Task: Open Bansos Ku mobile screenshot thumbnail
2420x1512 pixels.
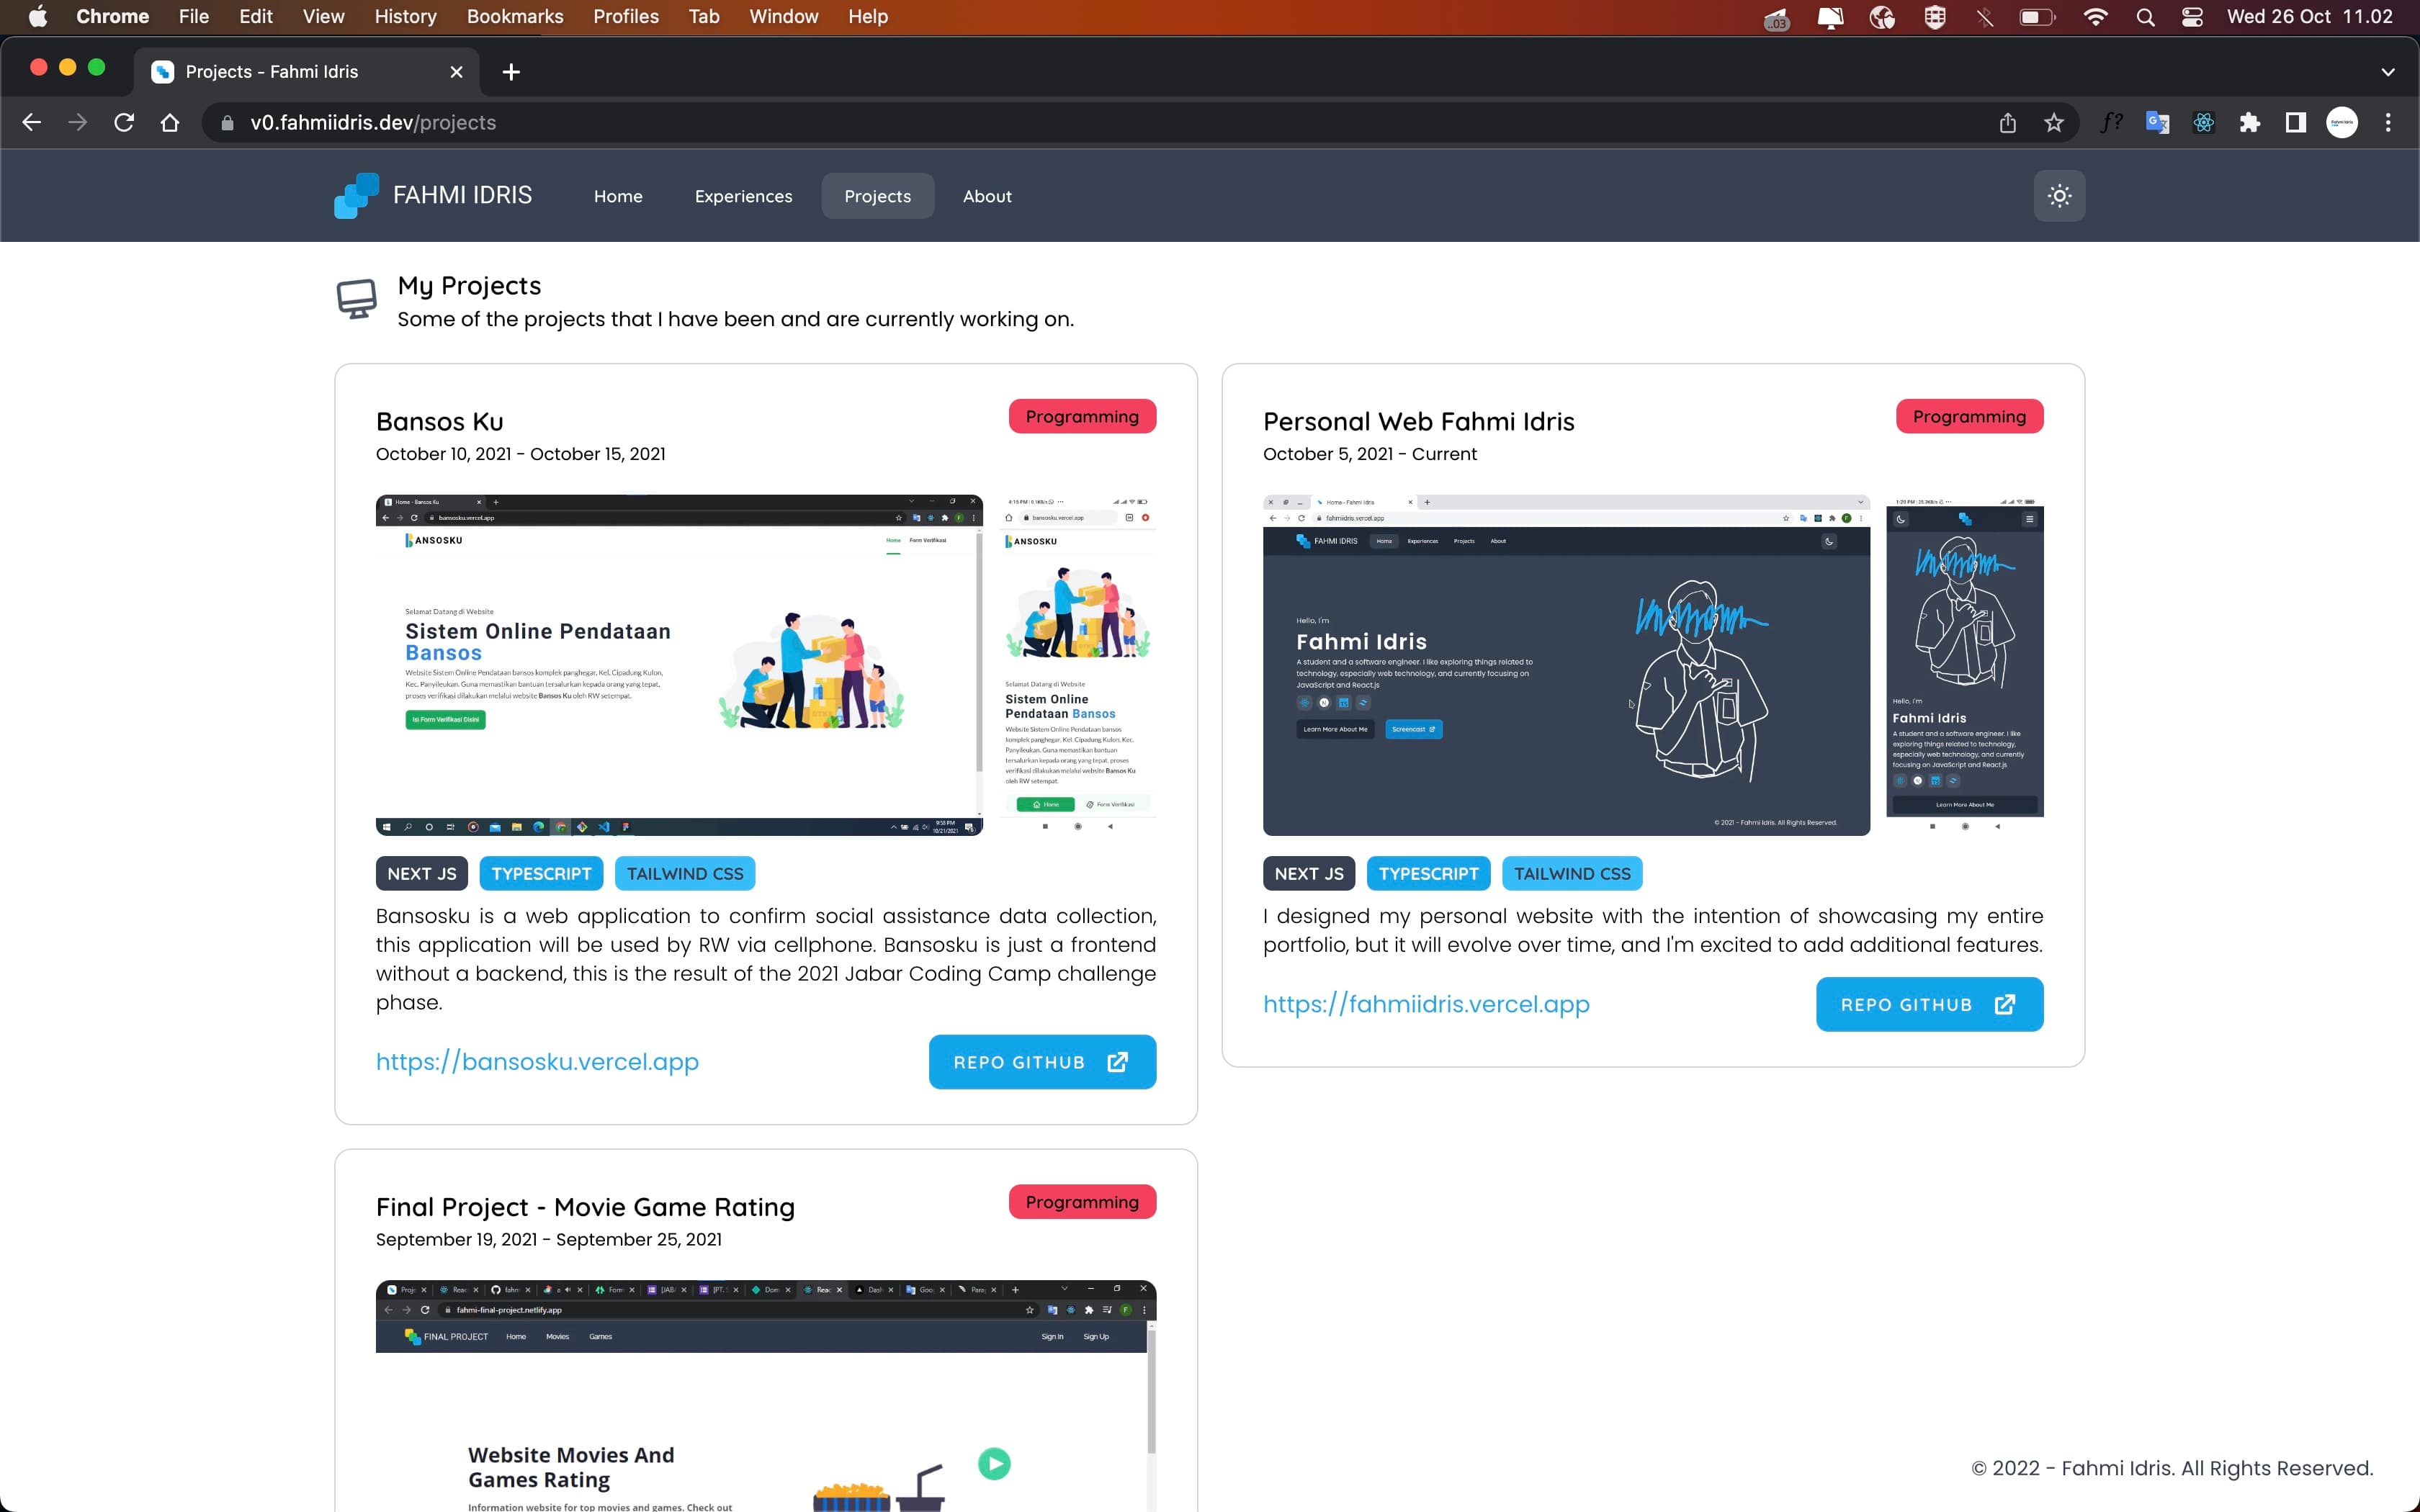Action: [1077, 665]
